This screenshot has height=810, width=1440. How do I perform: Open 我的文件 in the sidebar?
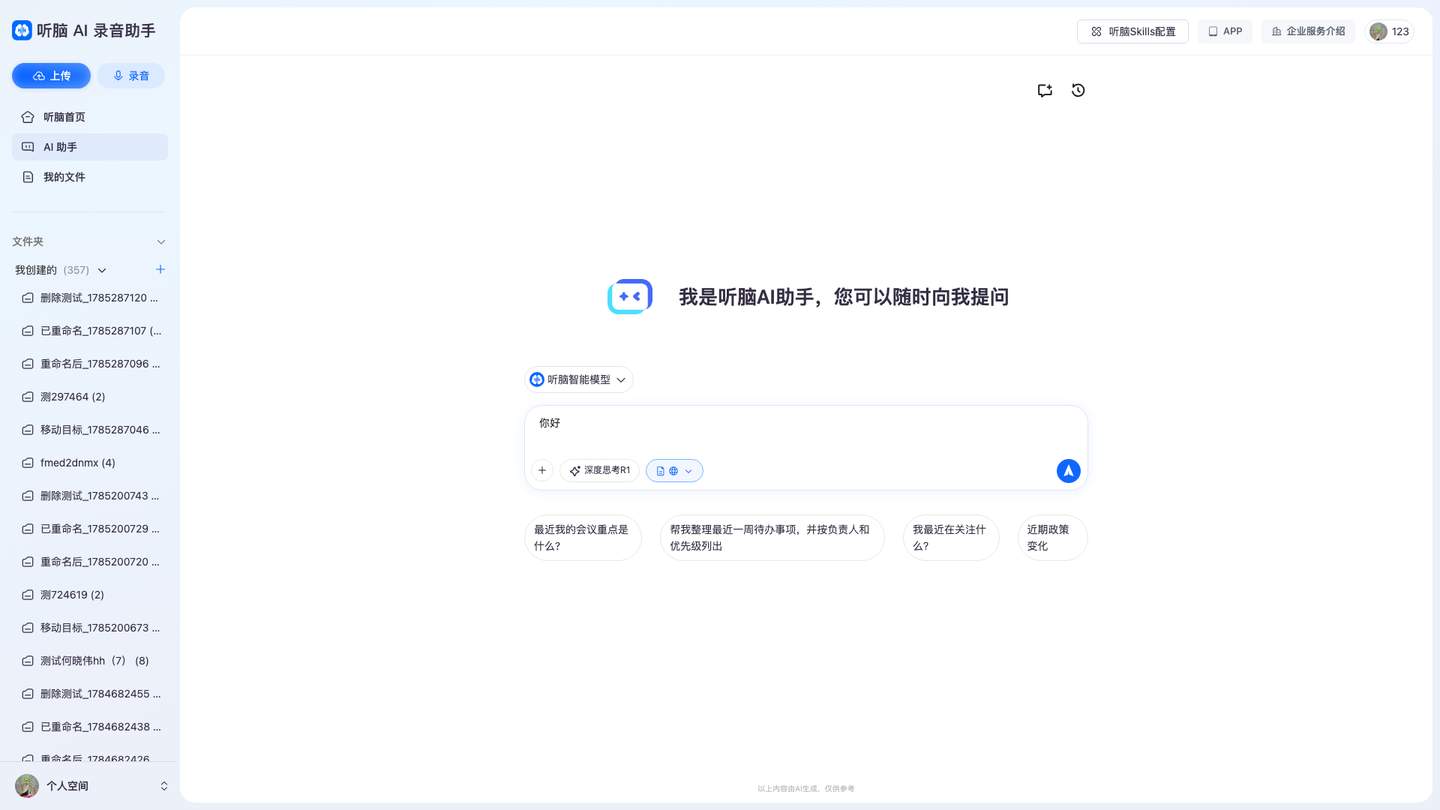(90, 177)
